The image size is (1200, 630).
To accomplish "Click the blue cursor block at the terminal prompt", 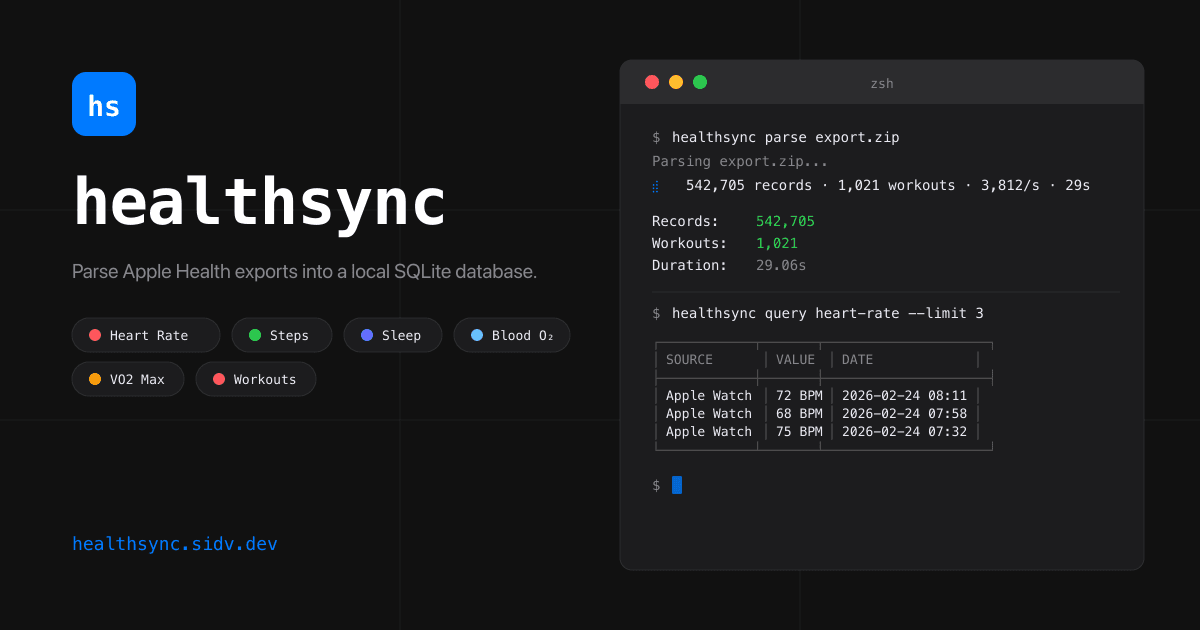I will pyautogui.click(x=678, y=484).
